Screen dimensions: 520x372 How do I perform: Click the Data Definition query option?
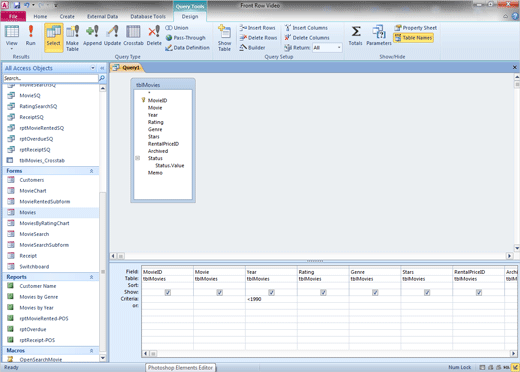[187, 48]
